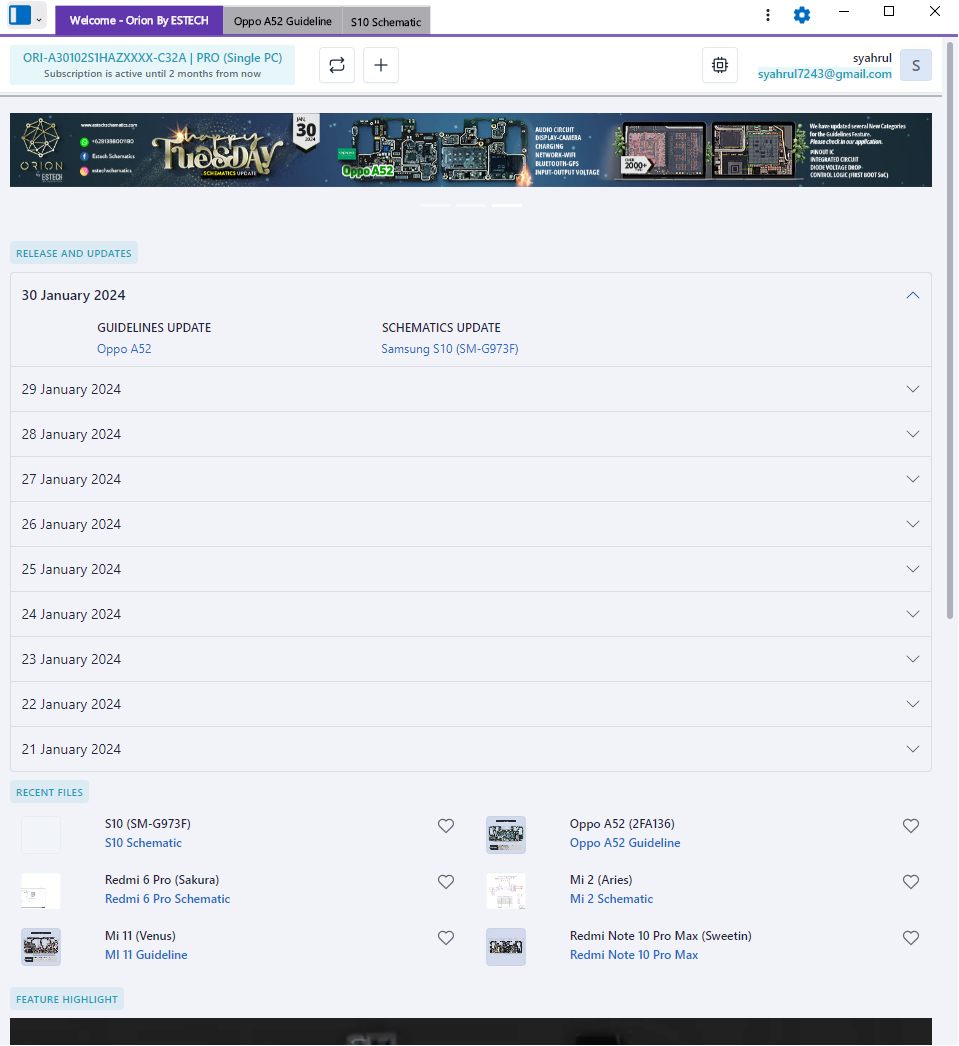Open the Oppo A52 Guideline recent link
This screenshot has width=959, height=1046.
point(625,843)
